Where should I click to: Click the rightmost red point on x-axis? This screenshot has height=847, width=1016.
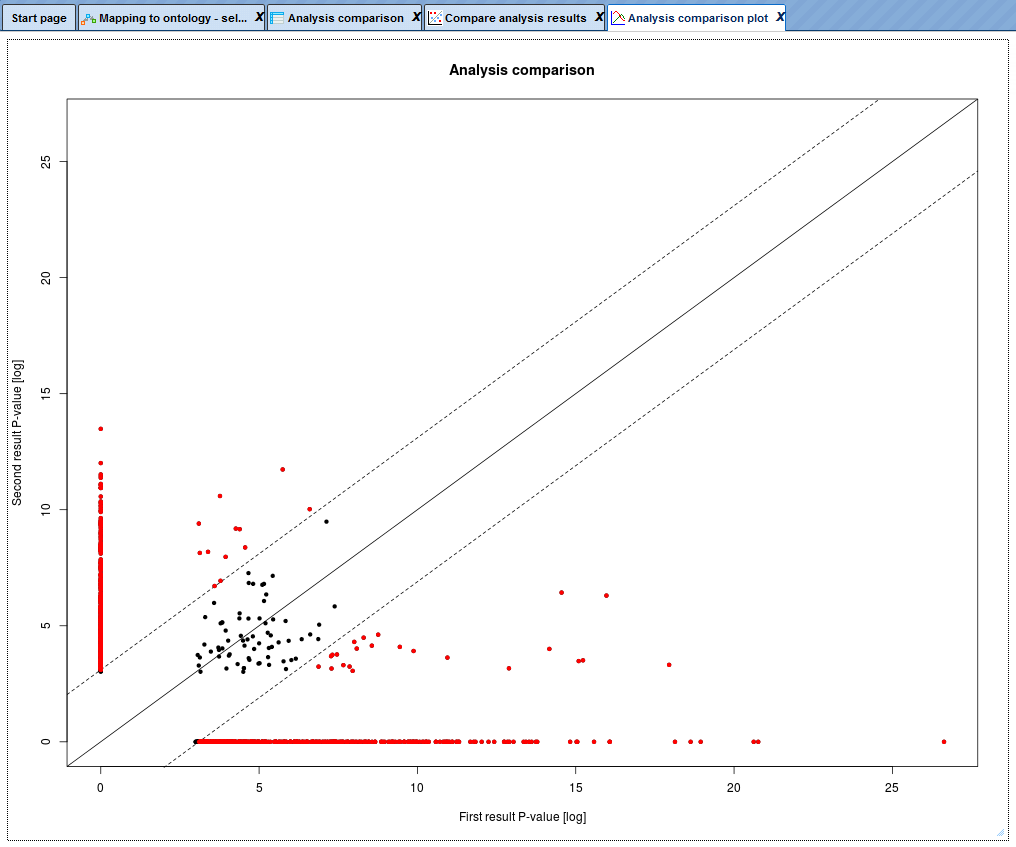click(943, 741)
